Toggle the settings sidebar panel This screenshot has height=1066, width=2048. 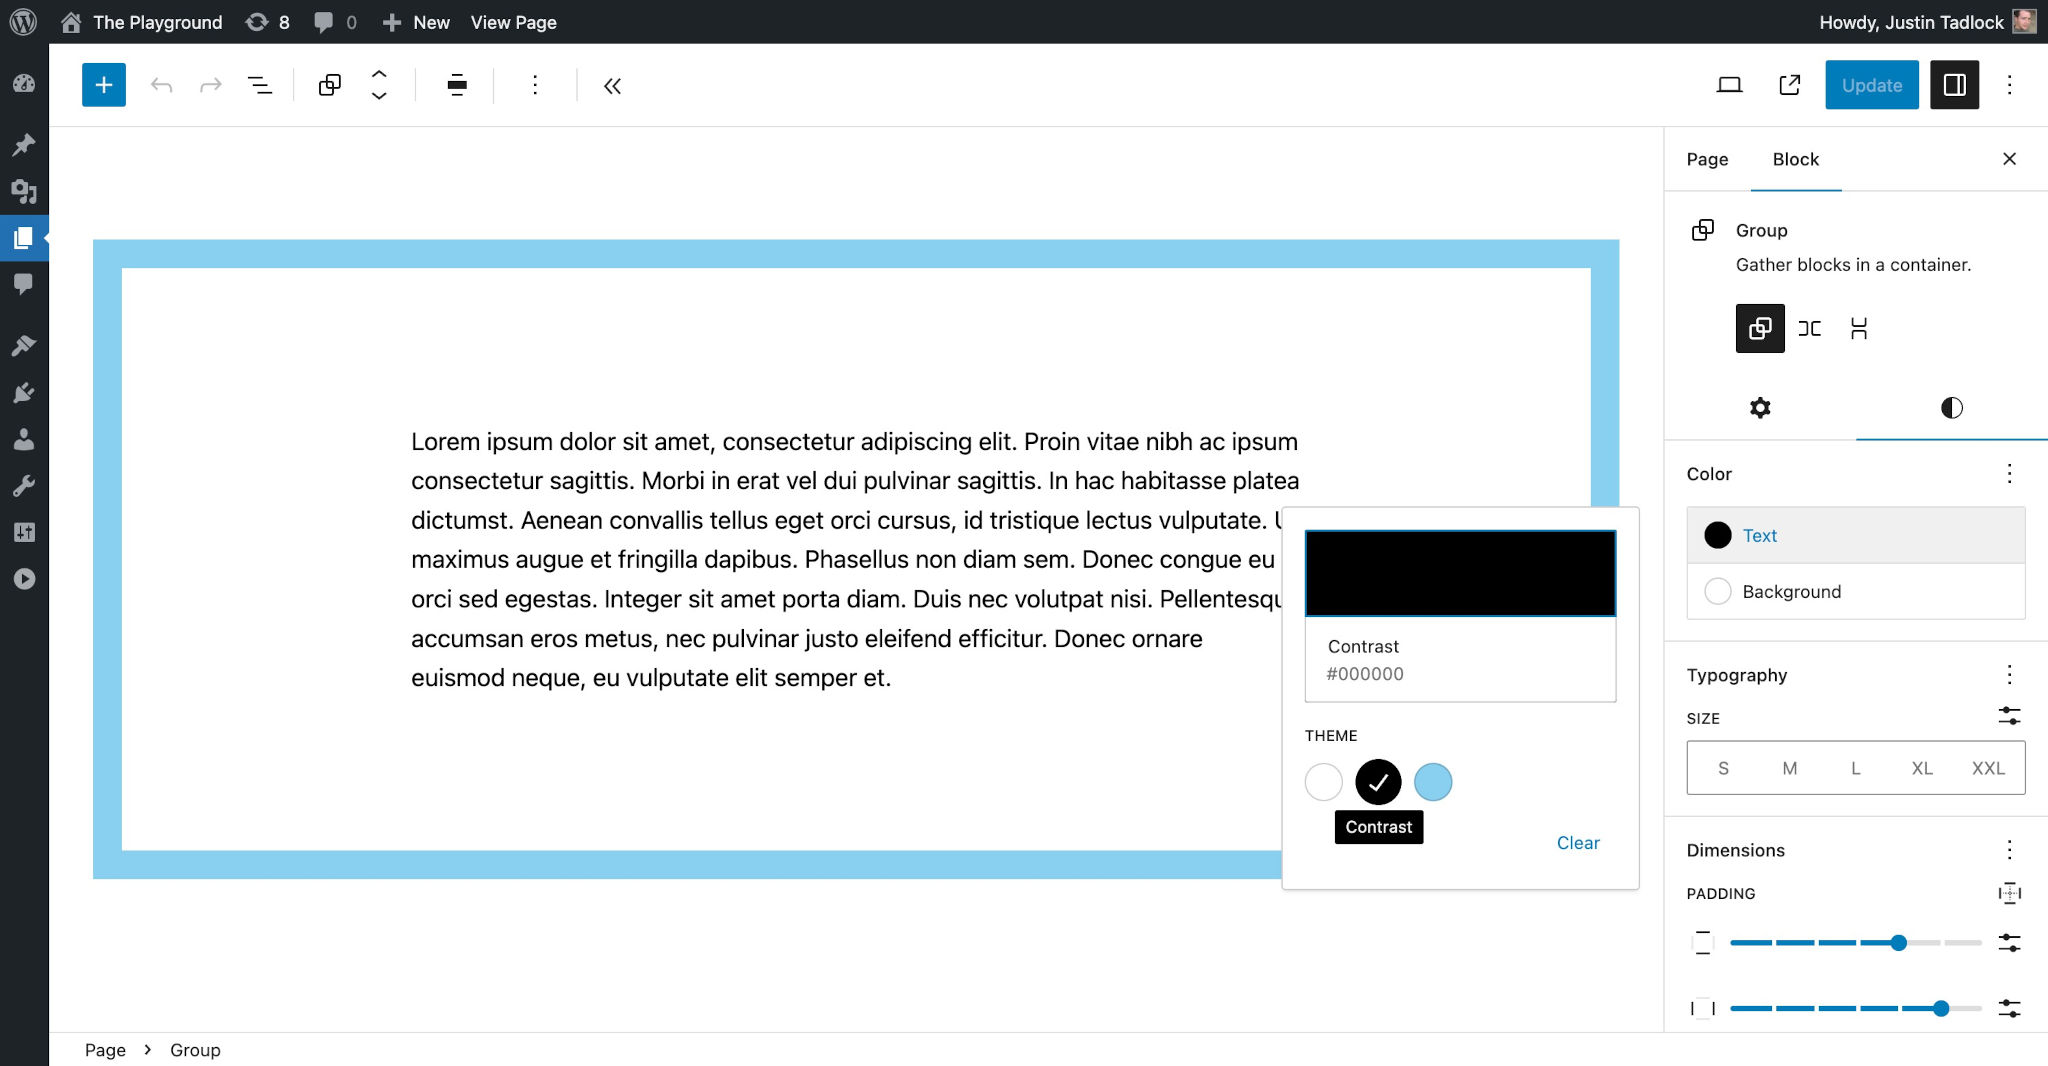(1953, 85)
